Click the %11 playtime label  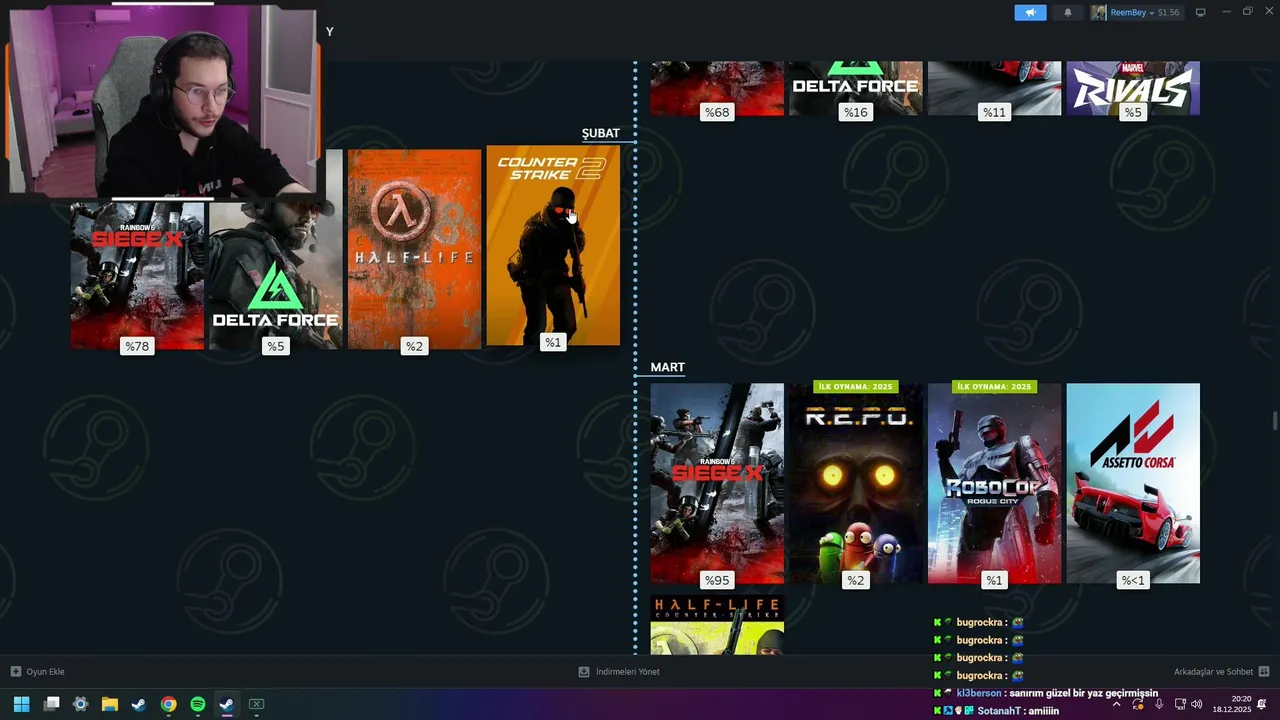(994, 112)
